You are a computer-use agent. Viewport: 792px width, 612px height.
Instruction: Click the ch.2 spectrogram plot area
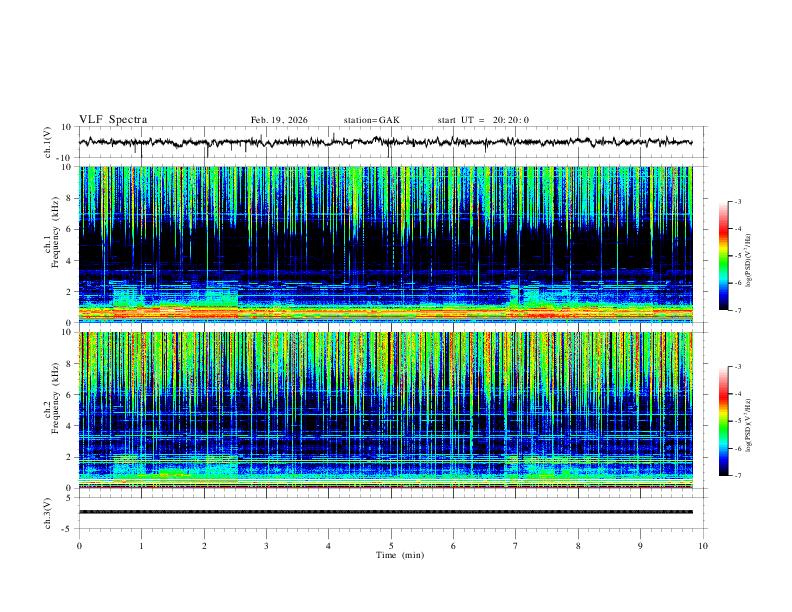(x=385, y=410)
